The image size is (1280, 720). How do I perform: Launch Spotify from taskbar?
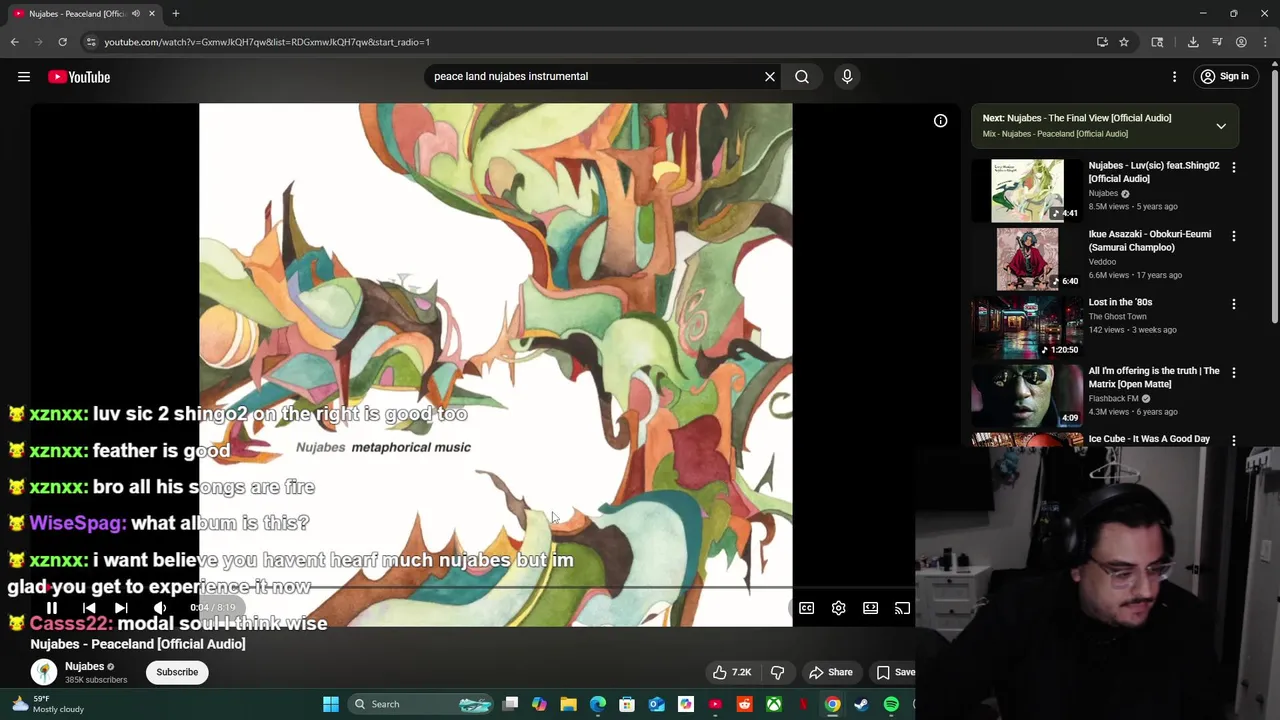(891, 704)
